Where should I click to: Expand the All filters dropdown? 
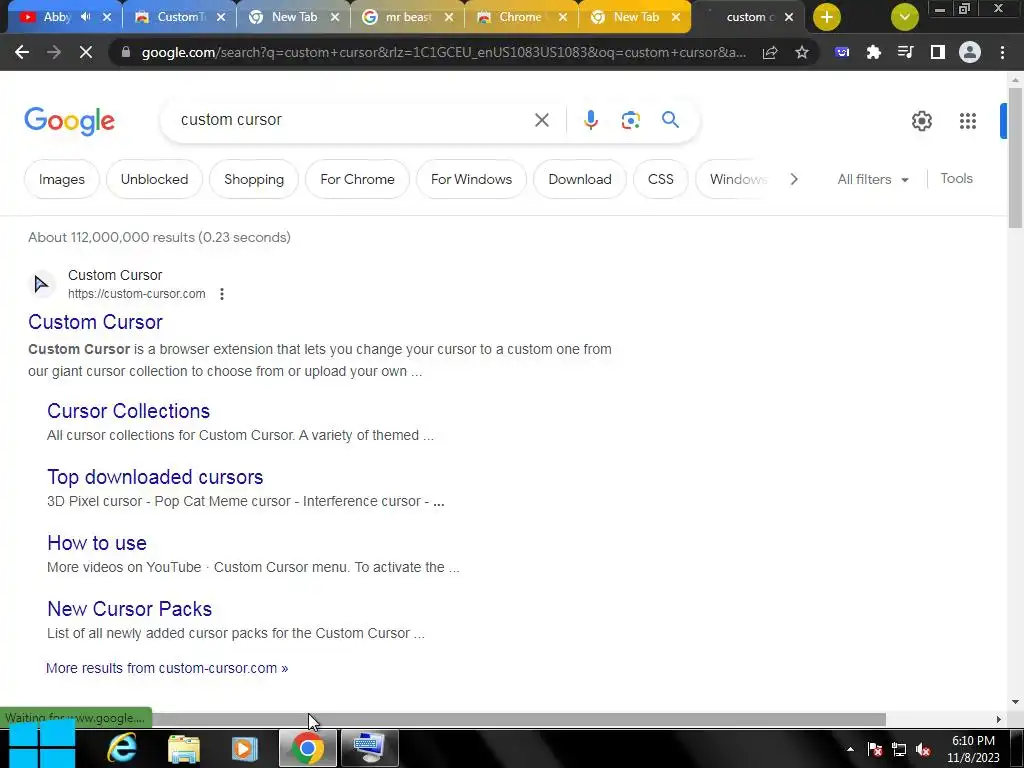click(x=872, y=179)
